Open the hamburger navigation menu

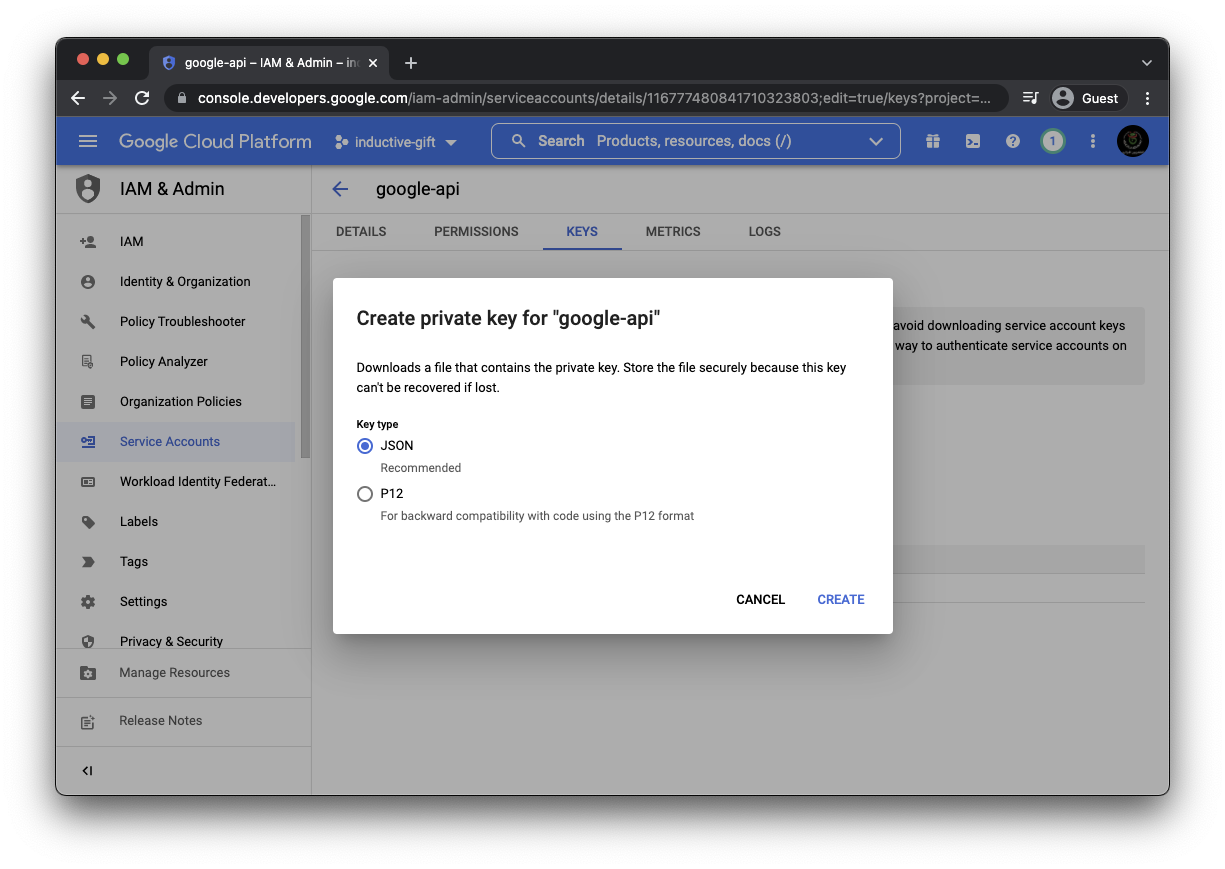88,142
